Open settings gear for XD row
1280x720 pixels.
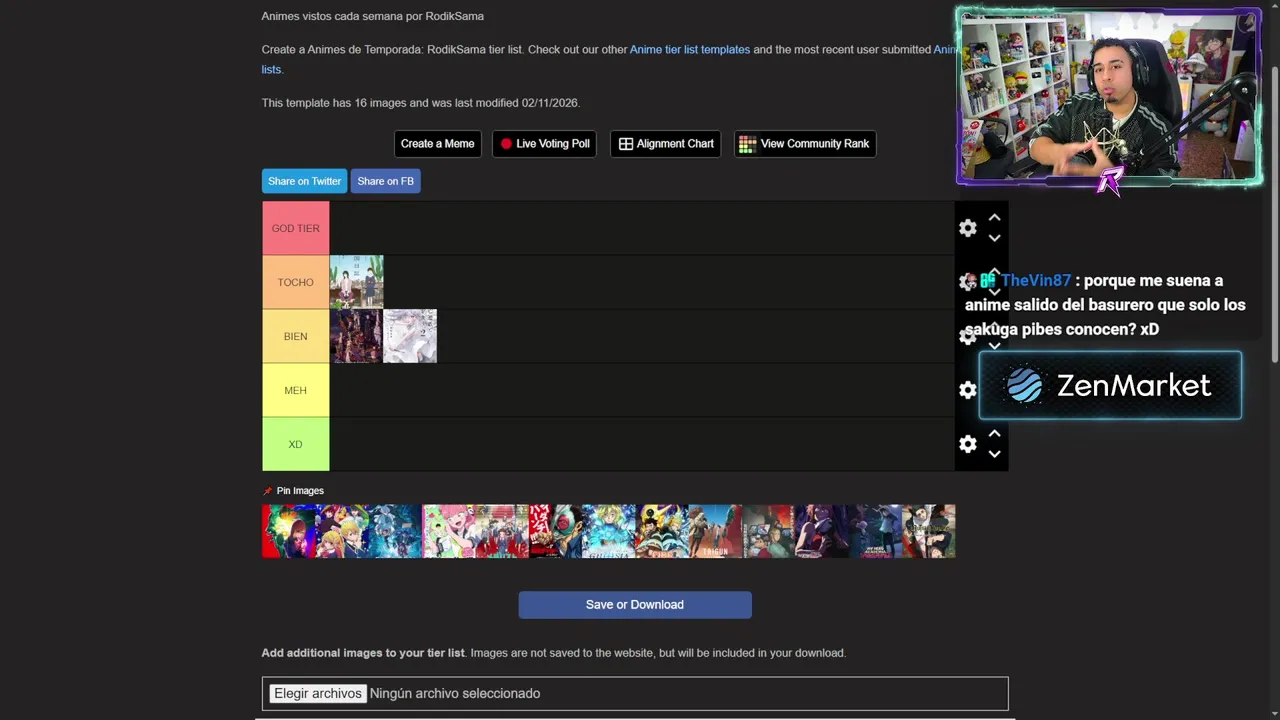967,444
